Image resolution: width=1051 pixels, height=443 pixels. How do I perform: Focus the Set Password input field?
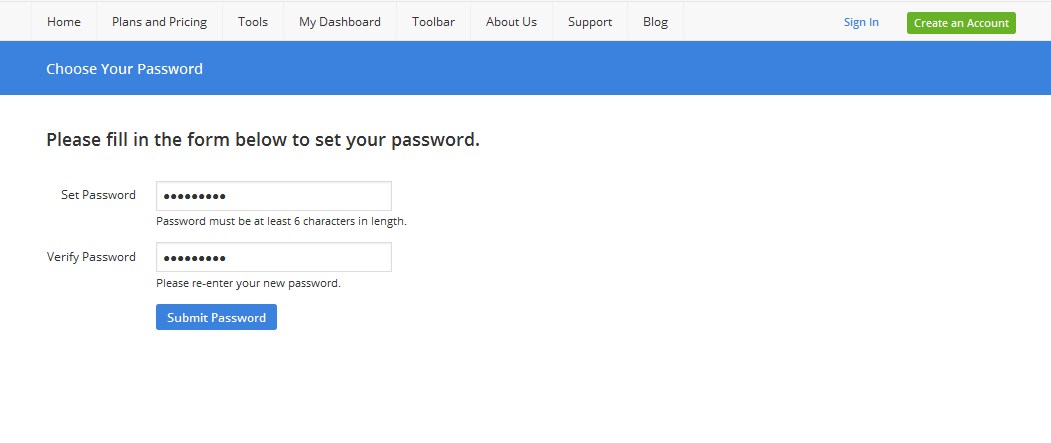click(x=273, y=196)
